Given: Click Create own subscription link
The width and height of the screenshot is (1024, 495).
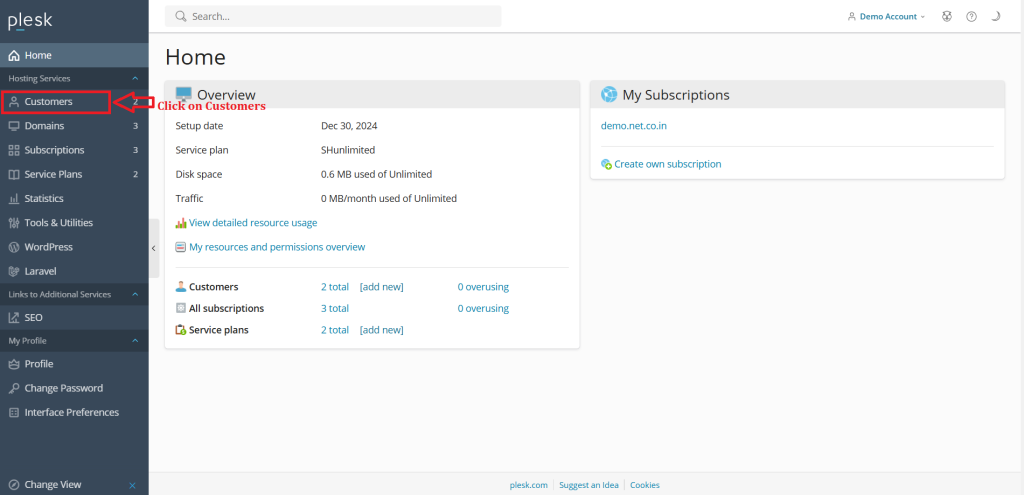Looking at the screenshot, I should tap(667, 164).
